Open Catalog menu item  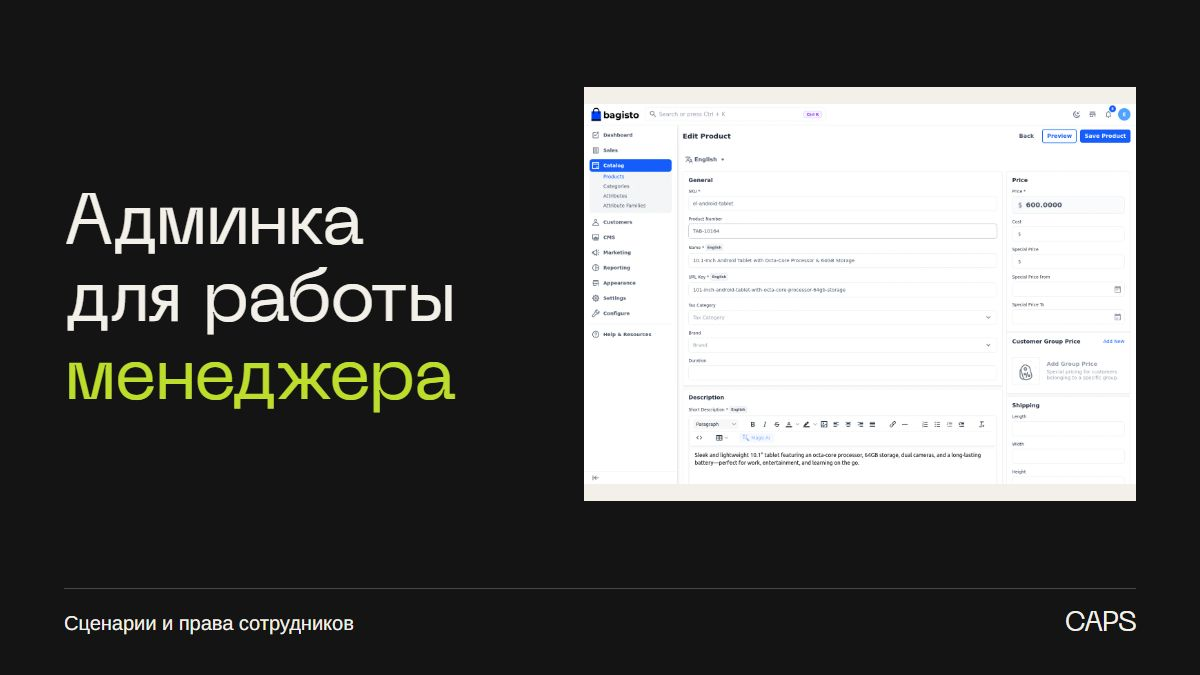(630, 165)
